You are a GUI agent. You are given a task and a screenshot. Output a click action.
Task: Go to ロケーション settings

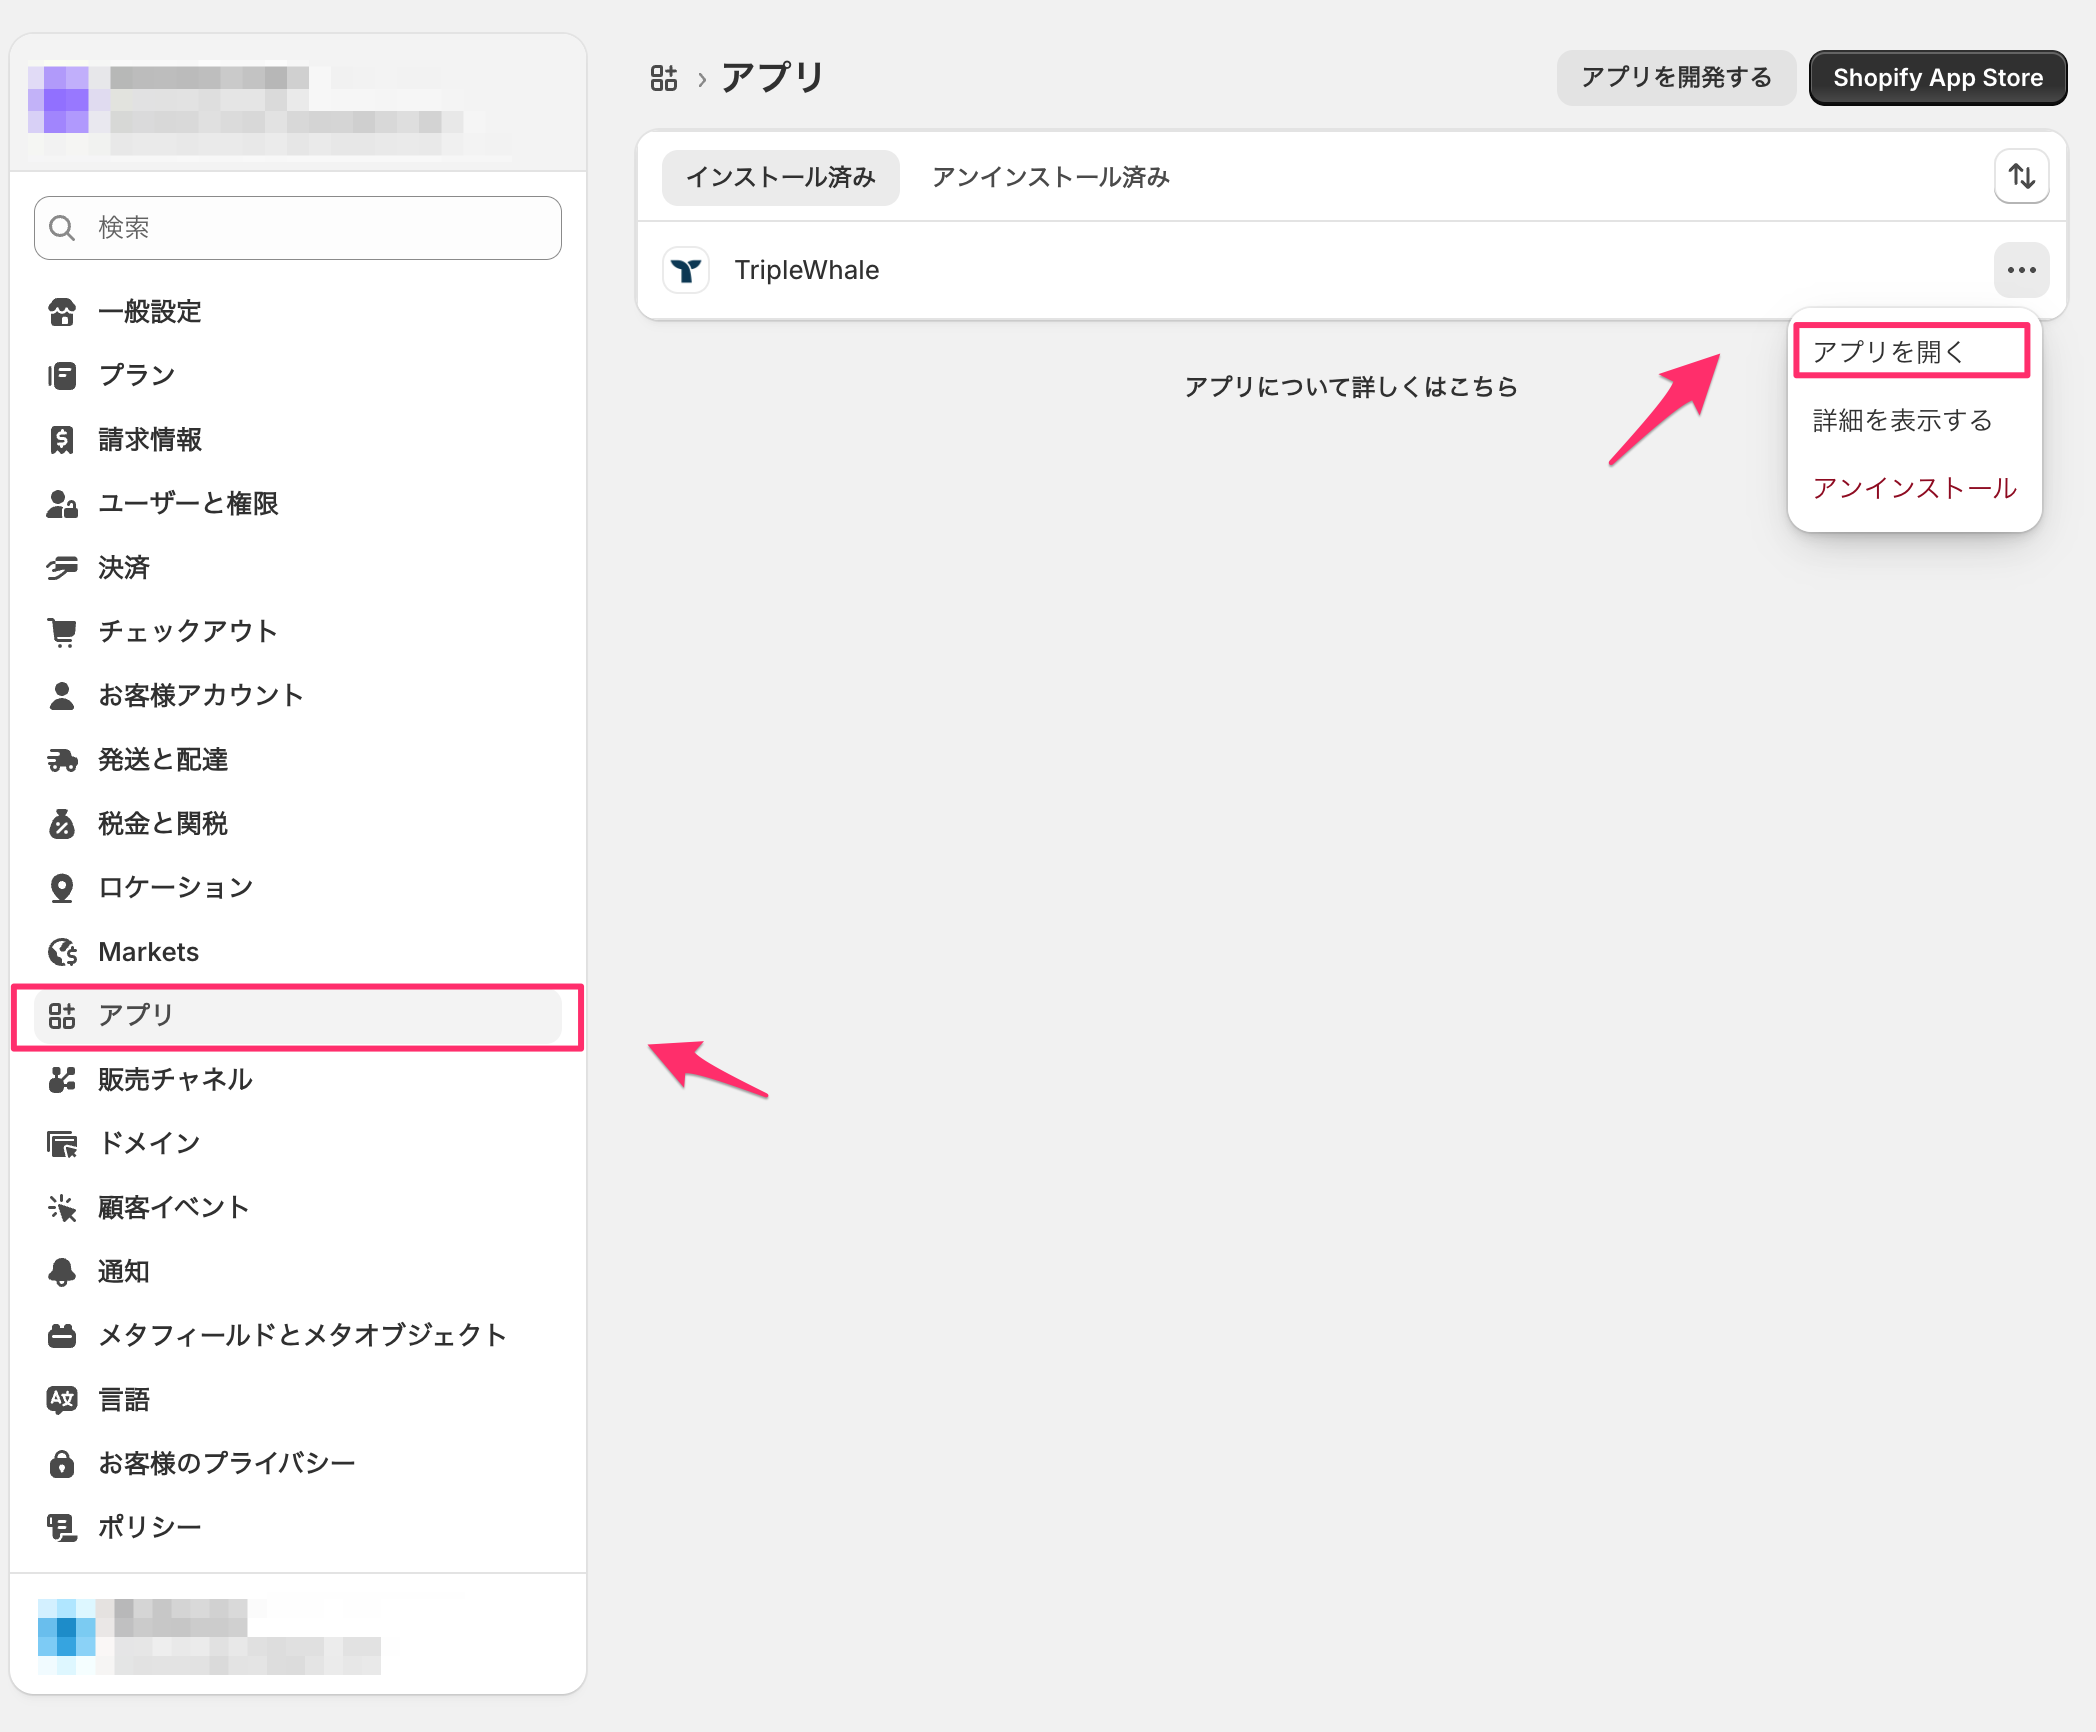tap(298, 888)
